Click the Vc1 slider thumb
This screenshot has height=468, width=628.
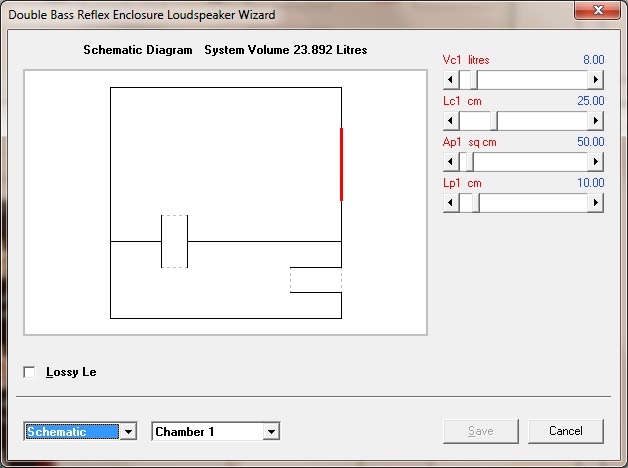pyautogui.click(x=474, y=80)
